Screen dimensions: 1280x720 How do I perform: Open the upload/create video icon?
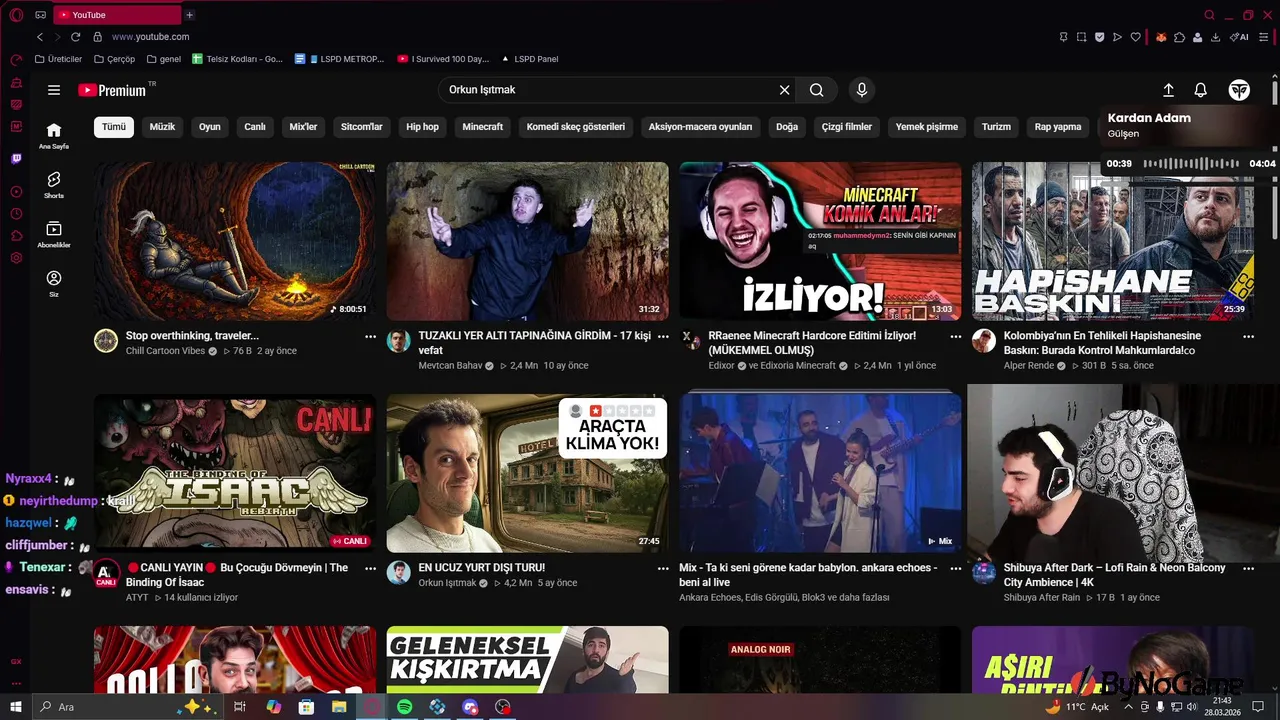point(1168,90)
